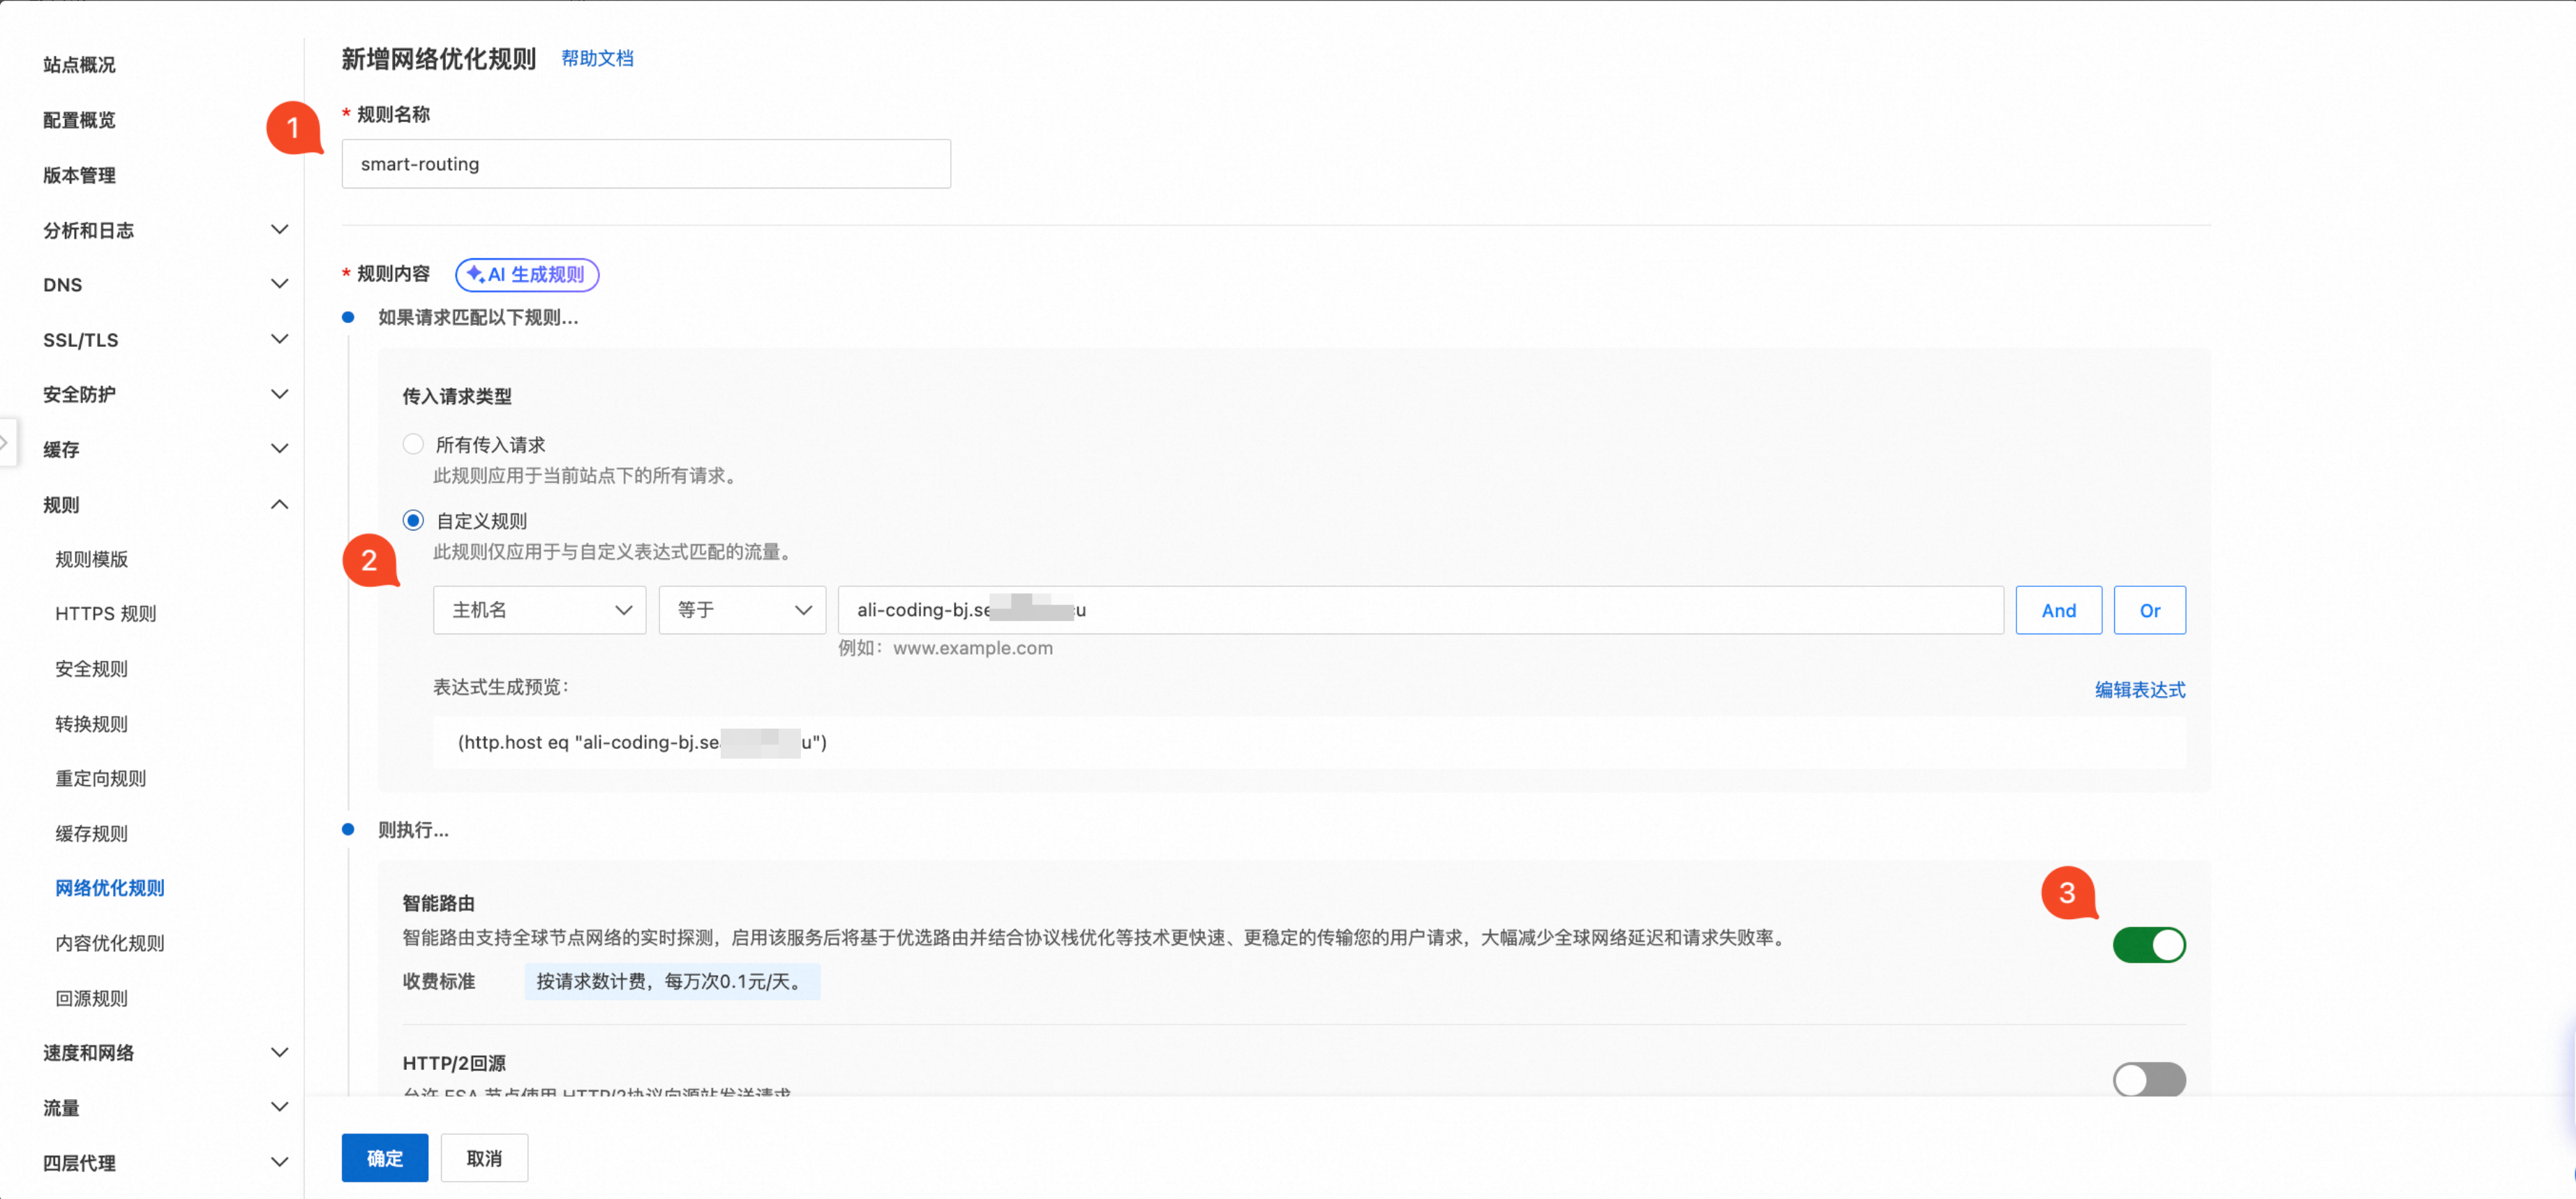Viewport: 2576px width, 1199px height.
Task: Open the 帮助文档 help link
Action: (597, 58)
